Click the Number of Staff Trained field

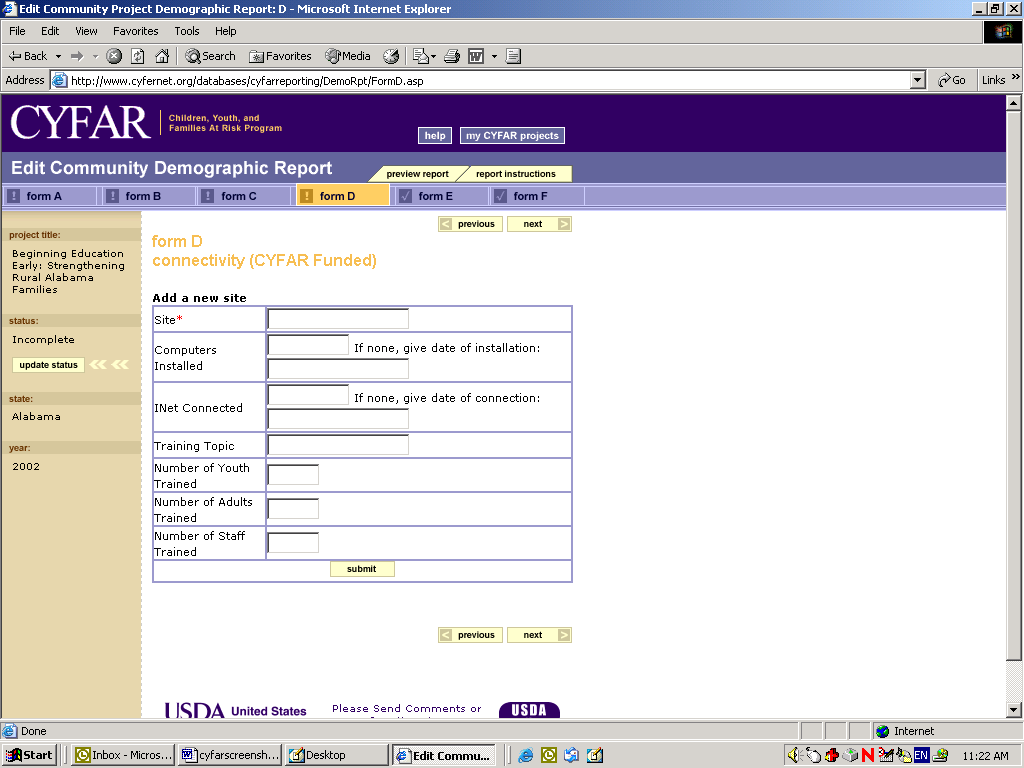point(293,543)
